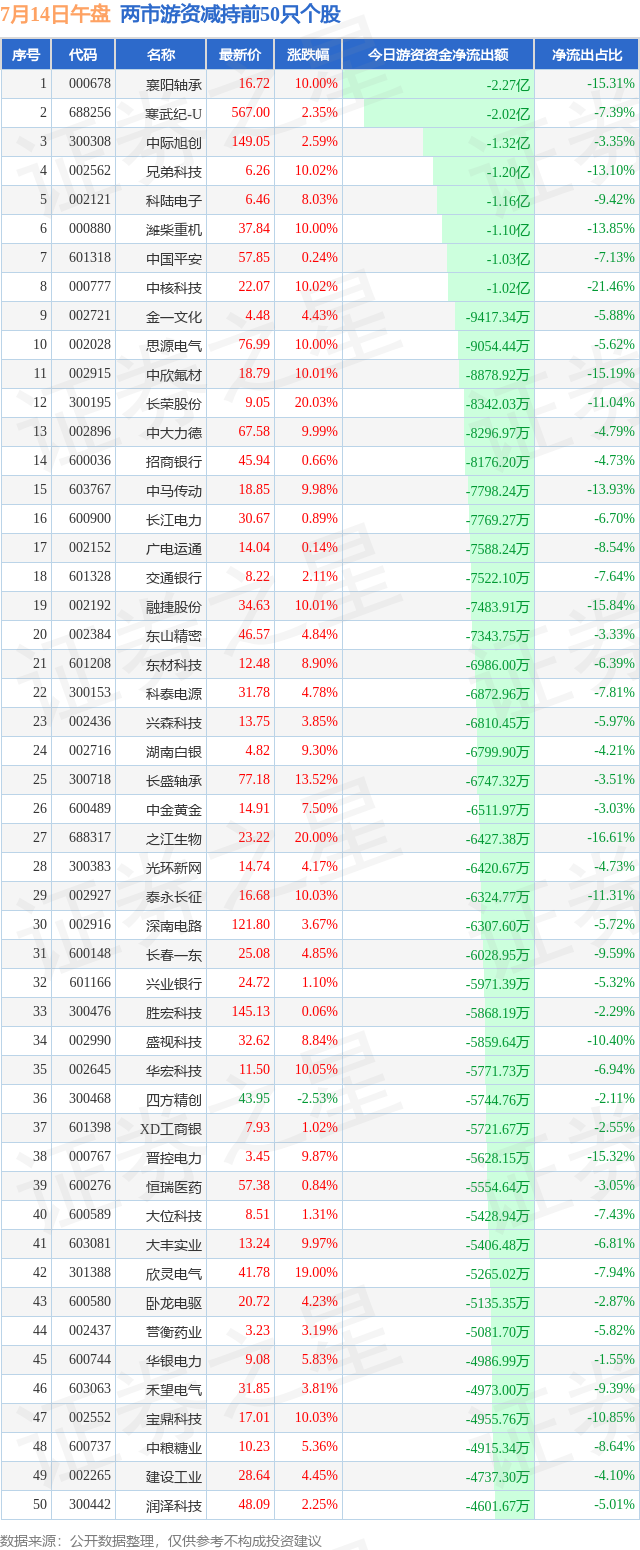Click 20.03% change for 长荣股份
Screen dimensions: 640x1550
tap(317, 403)
